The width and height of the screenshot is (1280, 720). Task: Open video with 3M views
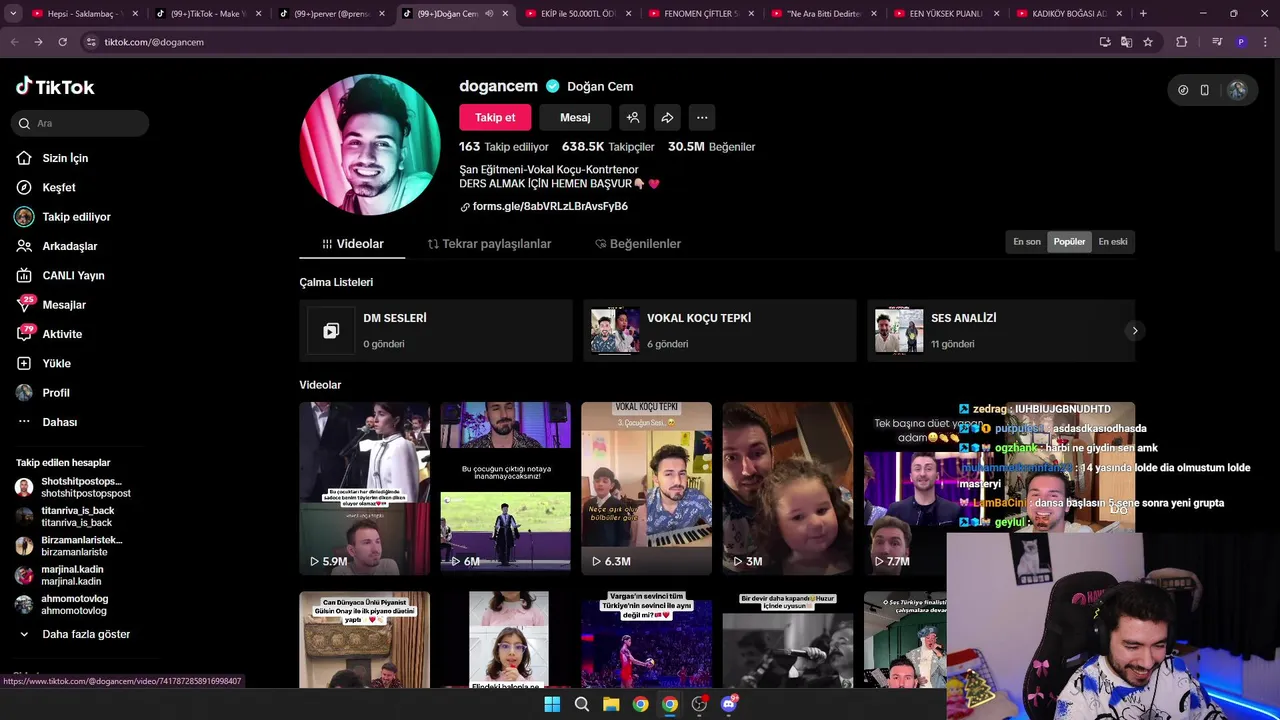[787, 488]
